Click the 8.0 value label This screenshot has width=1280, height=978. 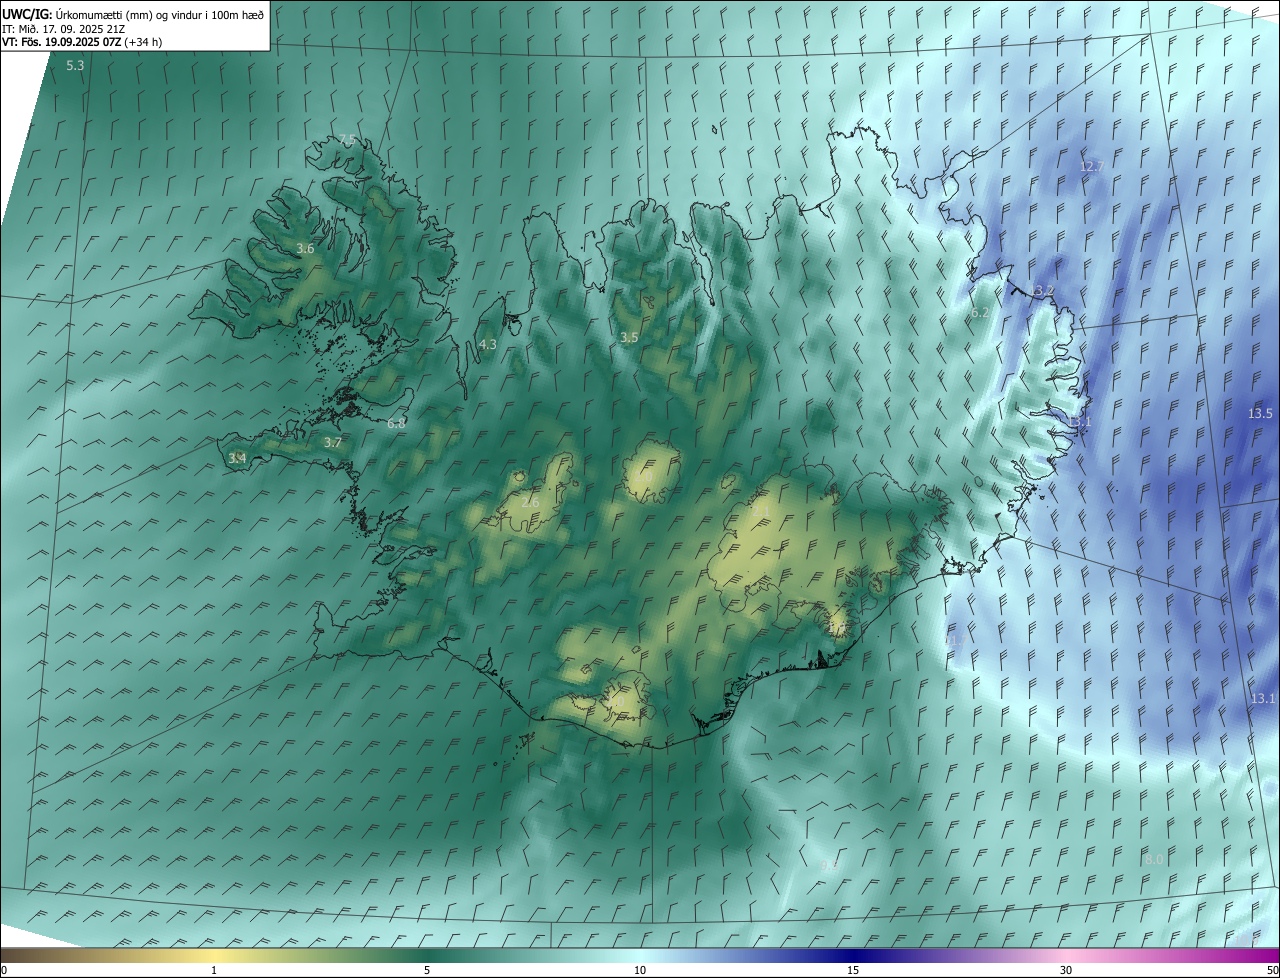(1154, 860)
